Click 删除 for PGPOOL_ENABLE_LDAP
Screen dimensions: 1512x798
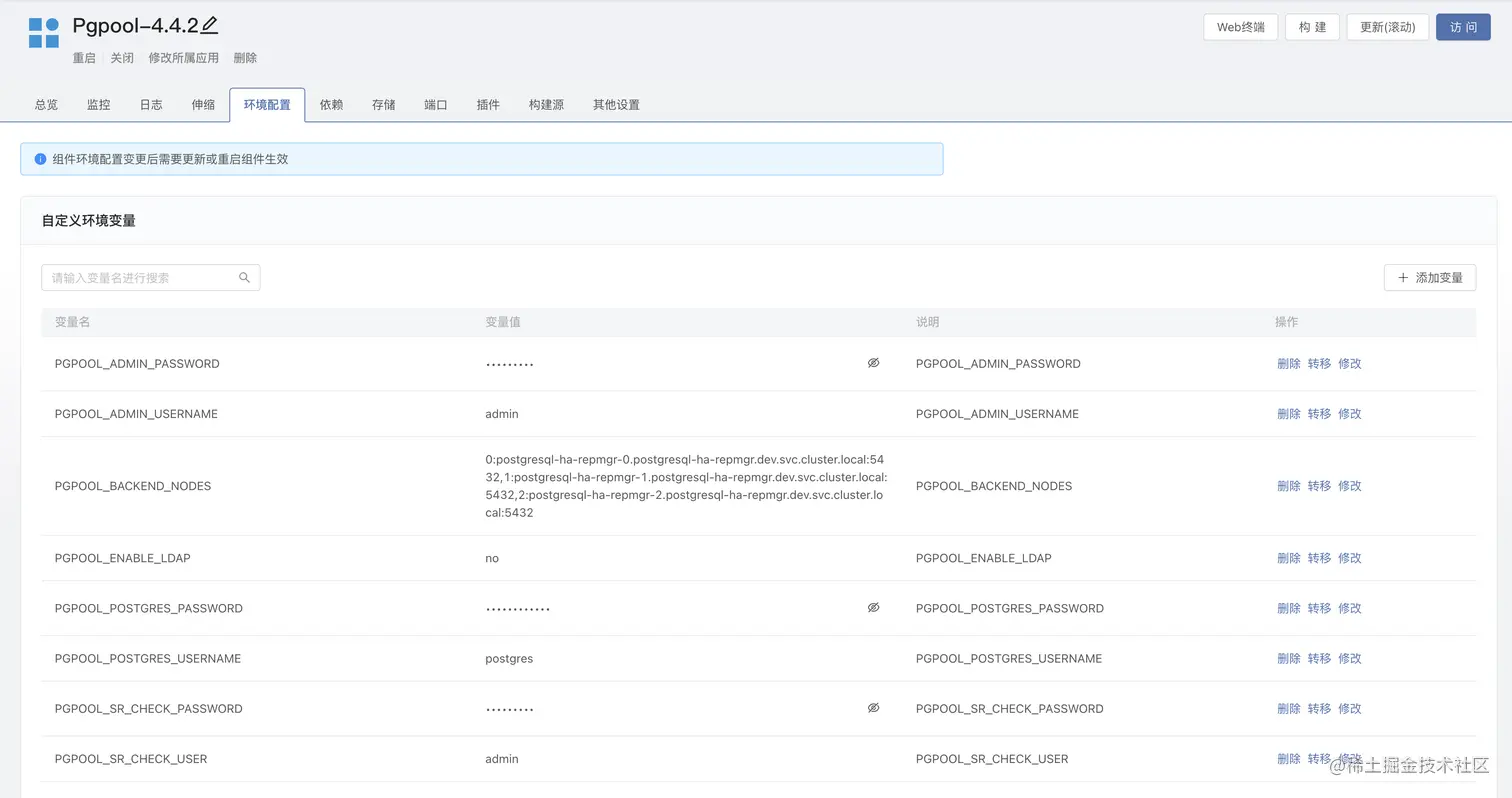pyautogui.click(x=1289, y=558)
